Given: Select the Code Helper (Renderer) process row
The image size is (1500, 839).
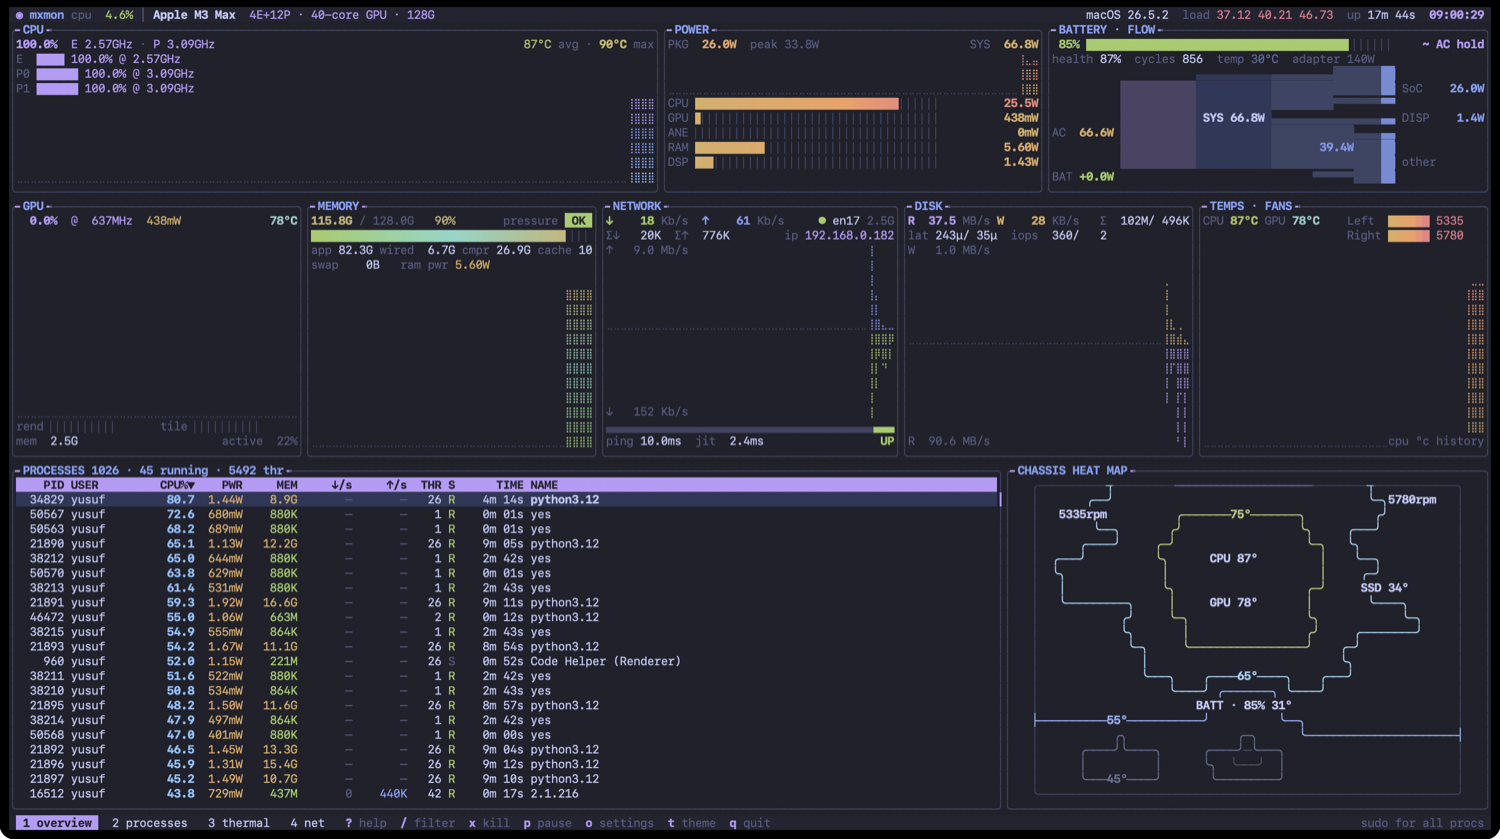Looking at the screenshot, I should [507, 661].
